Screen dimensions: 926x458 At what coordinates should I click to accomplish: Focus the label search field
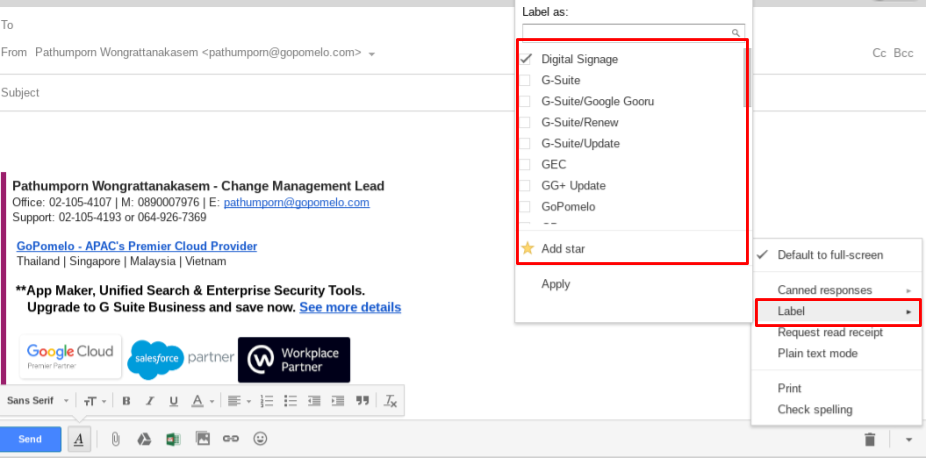tap(633, 32)
